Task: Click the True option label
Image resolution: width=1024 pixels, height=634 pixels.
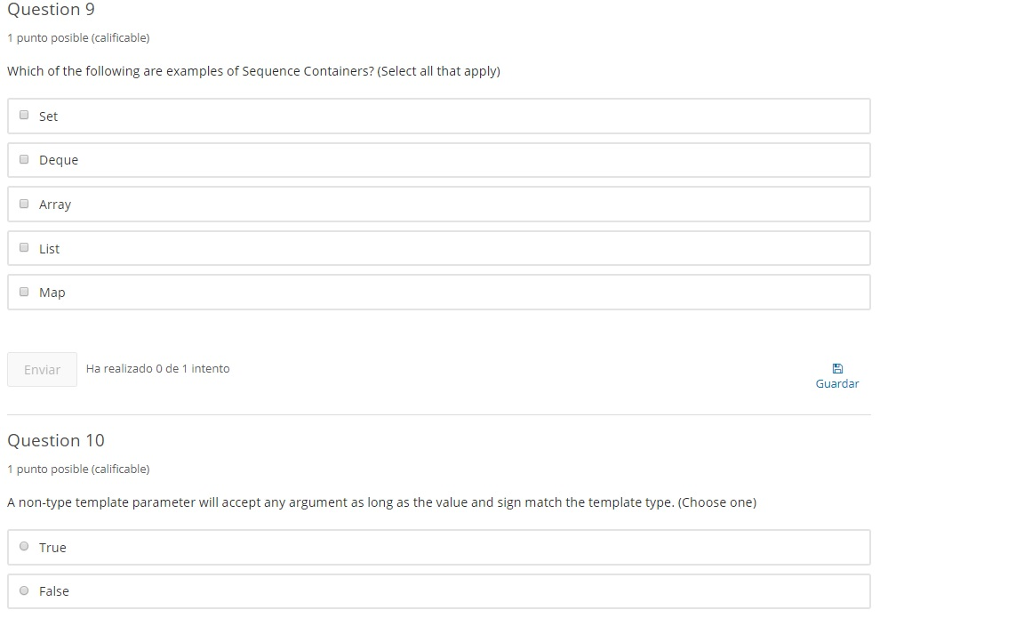Action: [53, 548]
